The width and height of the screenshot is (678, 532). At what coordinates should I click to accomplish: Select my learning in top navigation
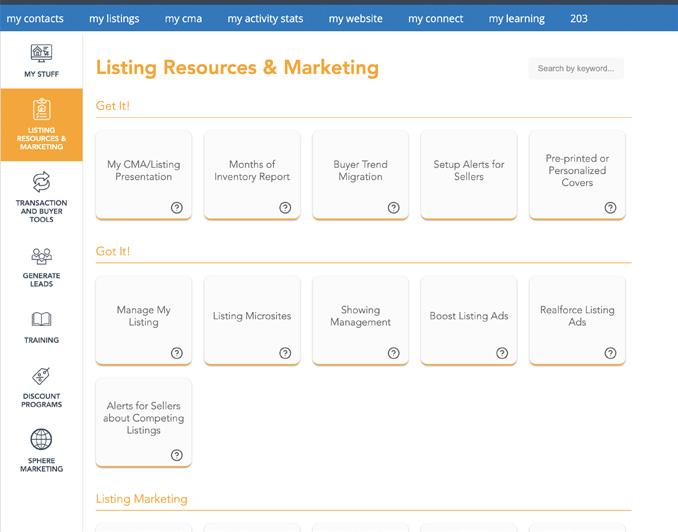click(x=517, y=18)
